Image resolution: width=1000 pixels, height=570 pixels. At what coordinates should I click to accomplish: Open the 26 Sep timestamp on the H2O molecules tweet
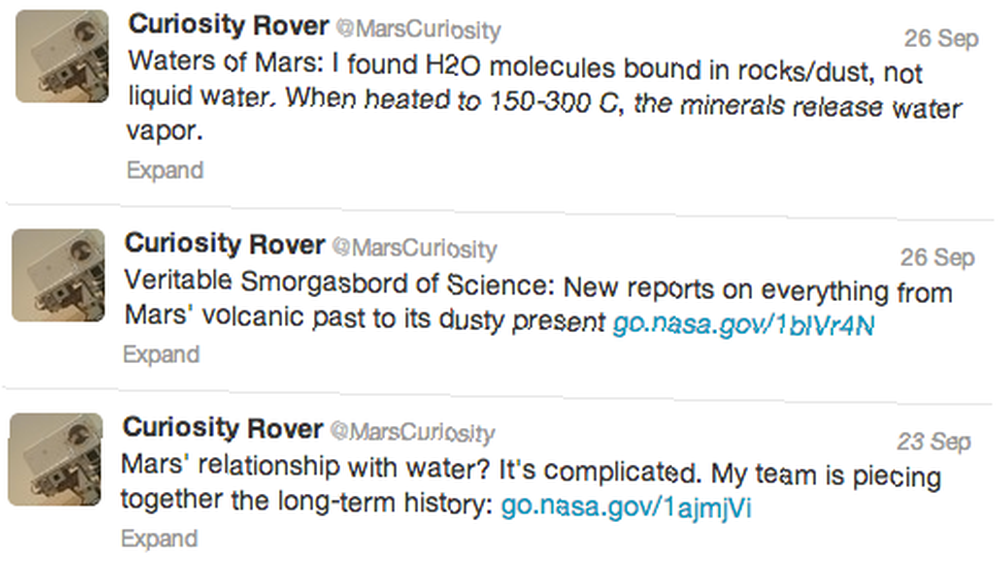pos(941,38)
